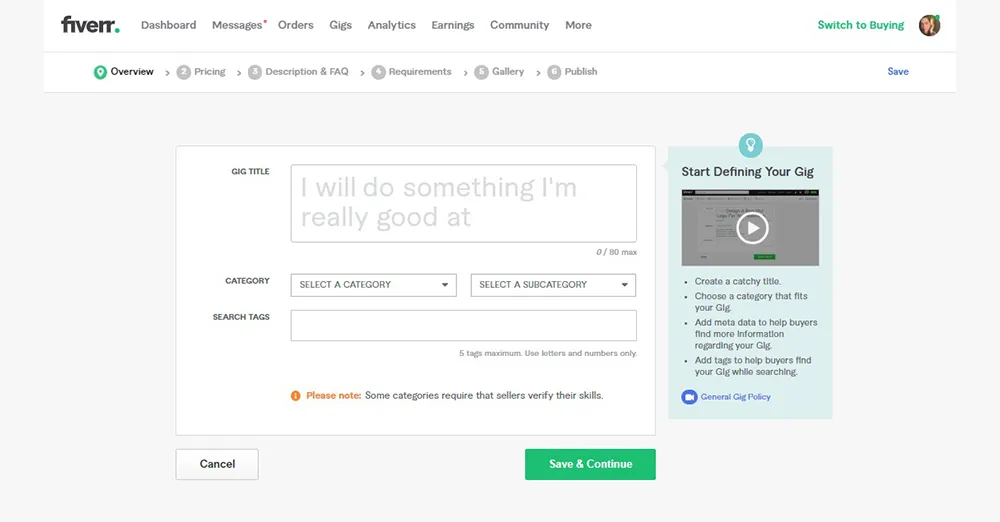
Task: Click the step 5 Gallery circle icon
Action: (482, 72)
